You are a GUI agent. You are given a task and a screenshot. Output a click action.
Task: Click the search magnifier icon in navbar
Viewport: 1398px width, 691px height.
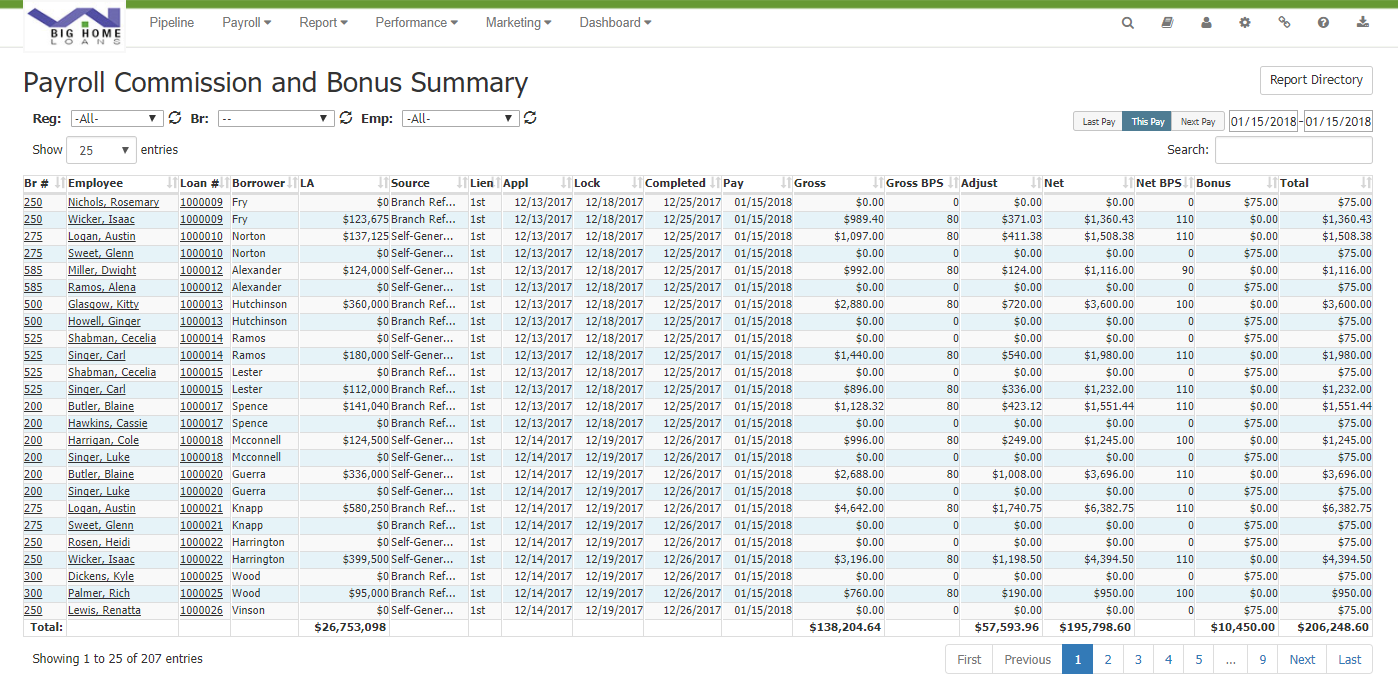click(1128, 23)
